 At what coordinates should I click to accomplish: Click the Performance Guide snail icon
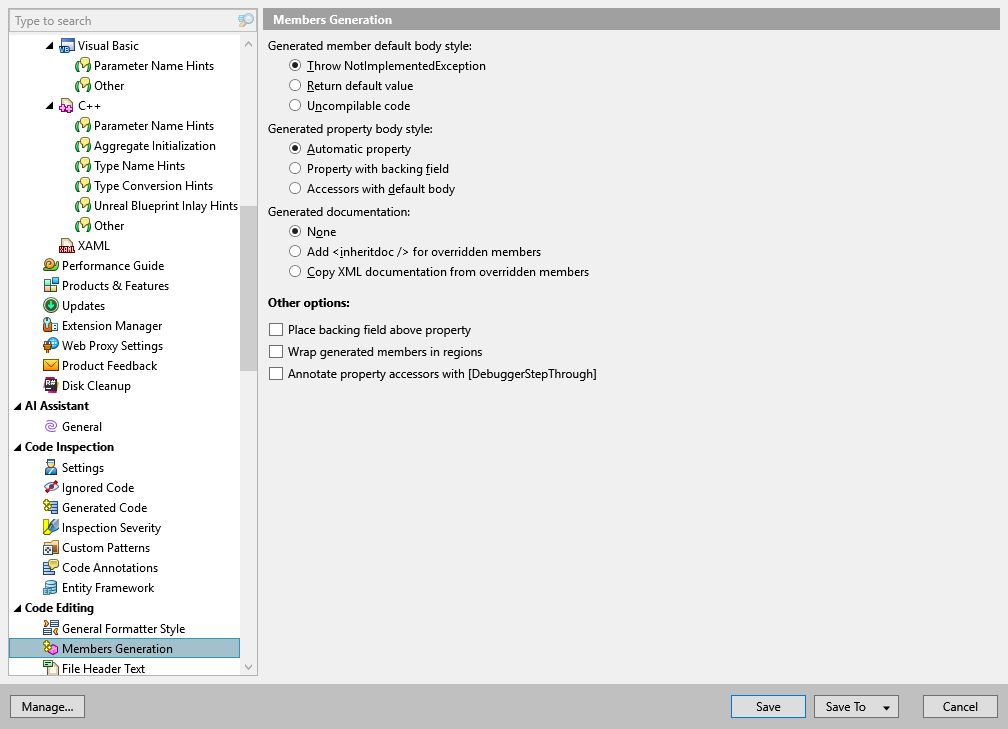51,266
